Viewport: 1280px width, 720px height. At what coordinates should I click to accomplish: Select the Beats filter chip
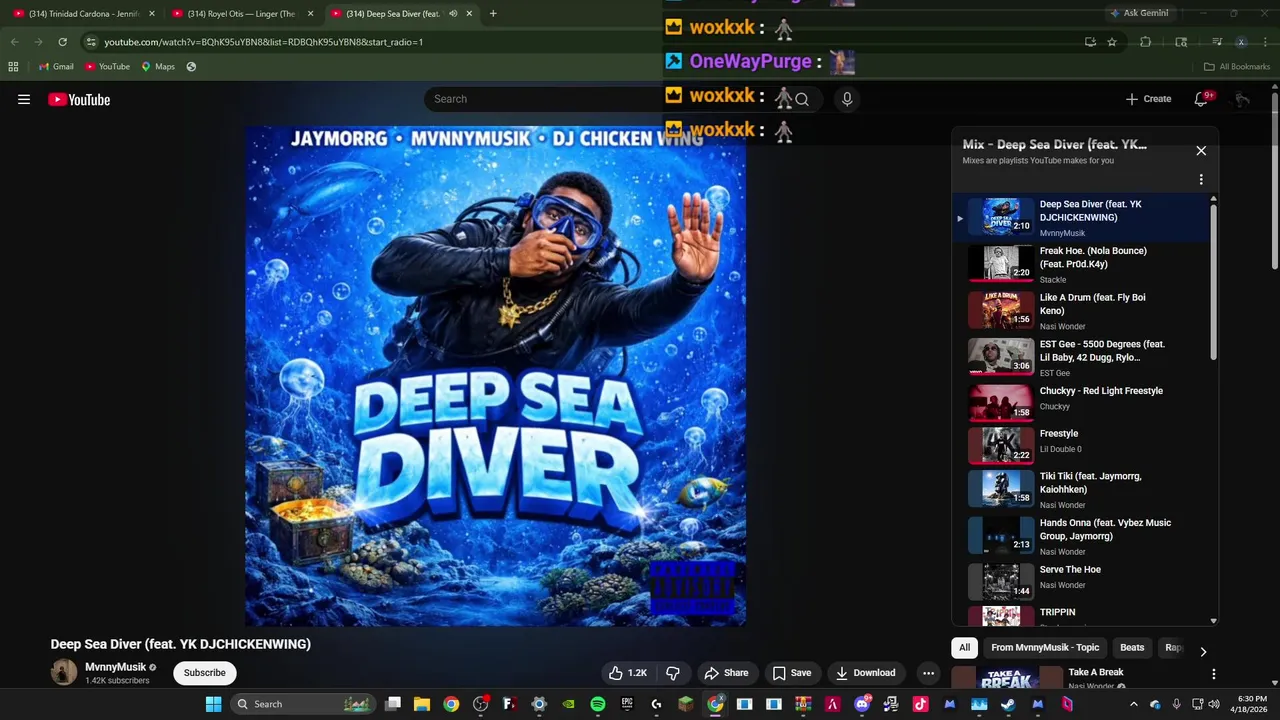tap(1132, 648)
